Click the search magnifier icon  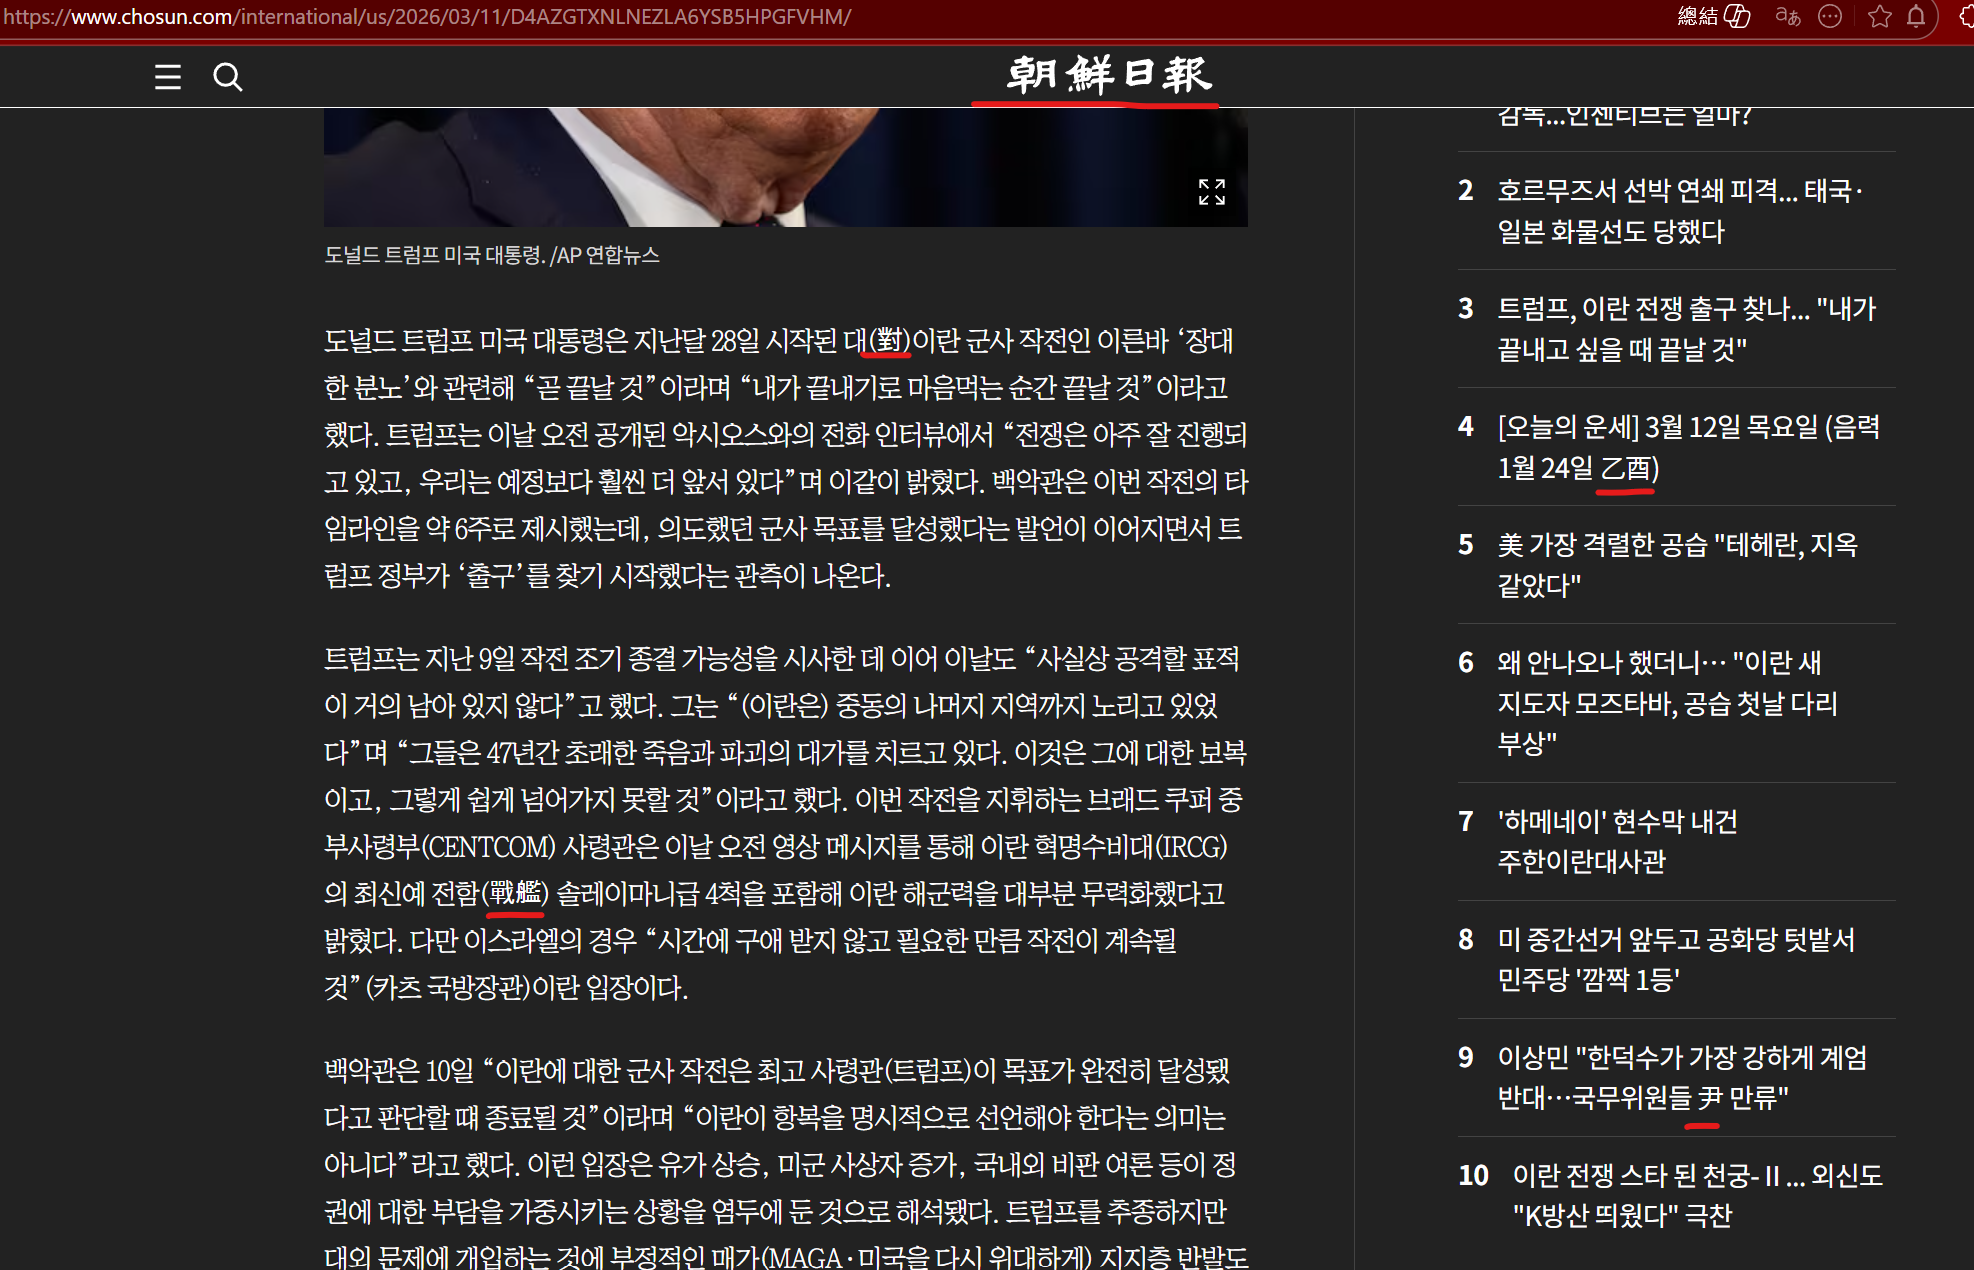click(x=228, y=77)
